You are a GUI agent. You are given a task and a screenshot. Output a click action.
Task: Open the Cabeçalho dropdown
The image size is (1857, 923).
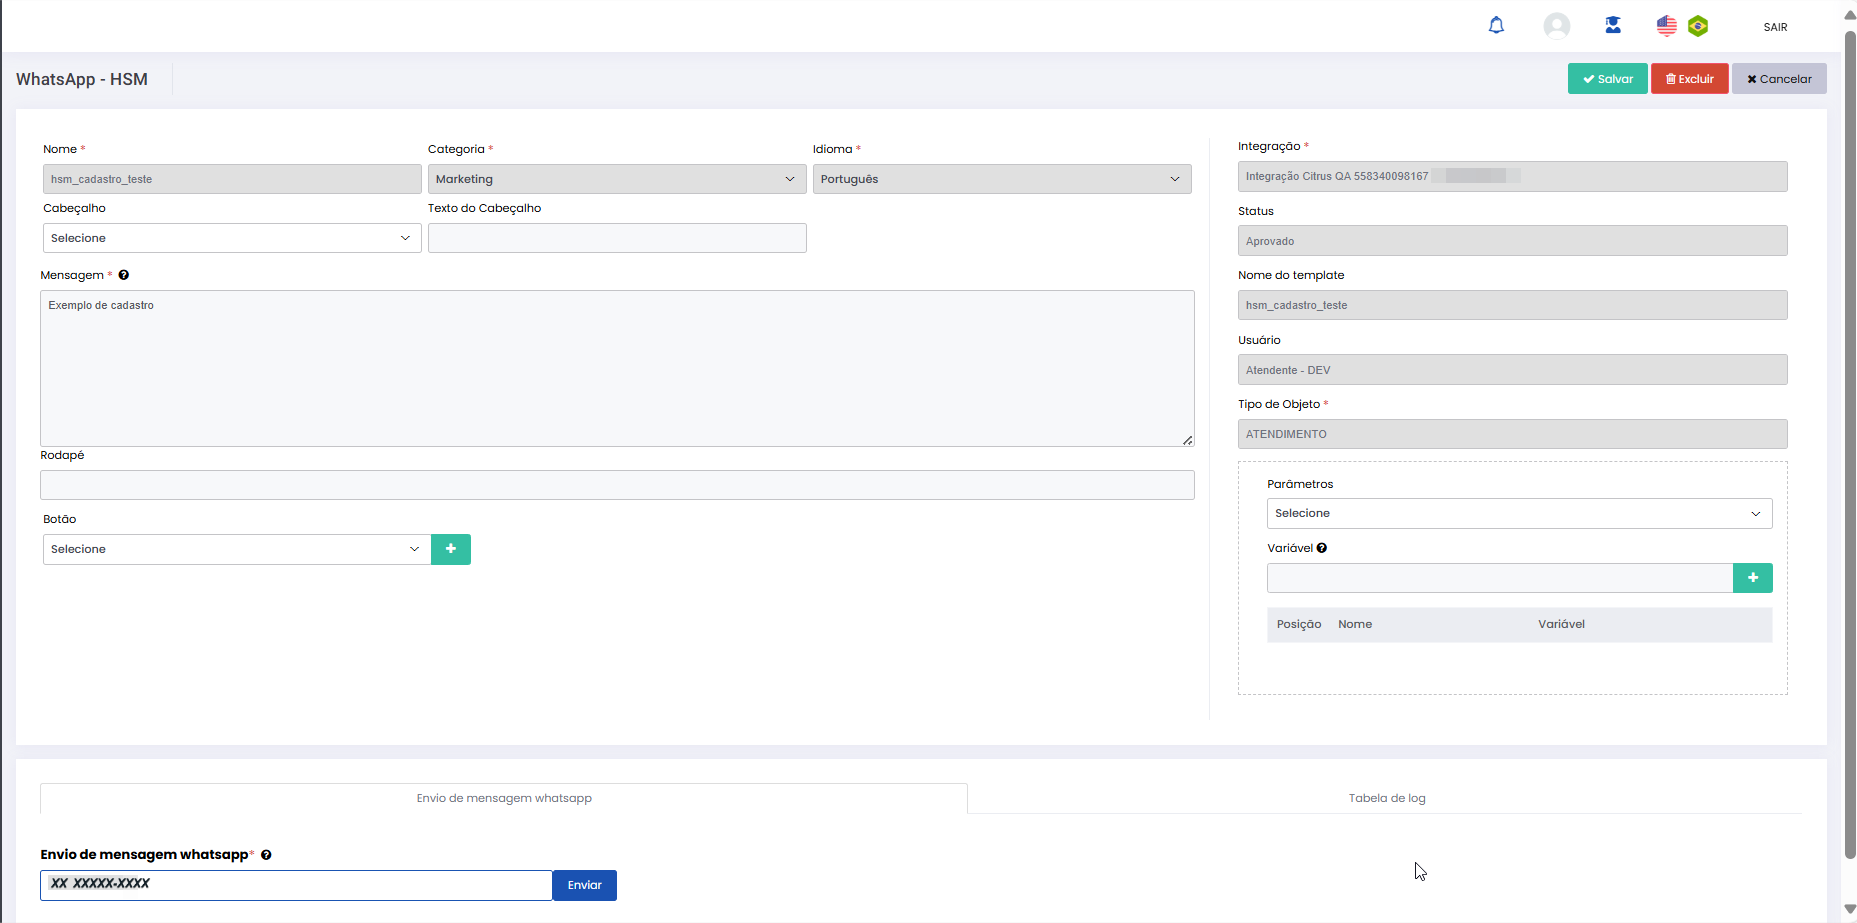[232, 238]
